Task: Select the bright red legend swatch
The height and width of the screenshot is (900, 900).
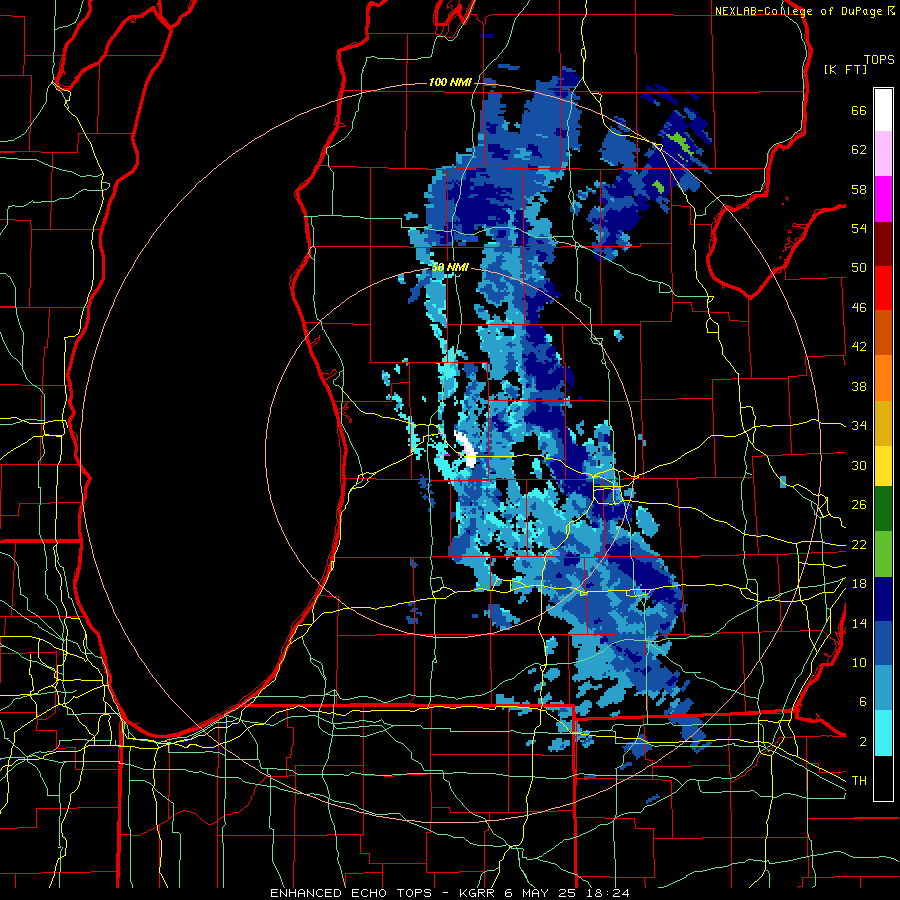Action: pyautogui.click(x=883, y=288)
